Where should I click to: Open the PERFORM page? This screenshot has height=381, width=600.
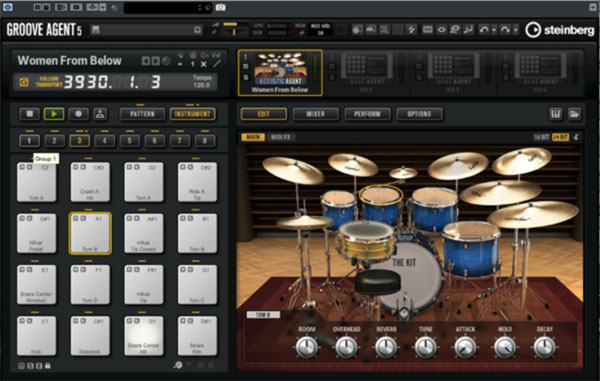click(367, 114)
